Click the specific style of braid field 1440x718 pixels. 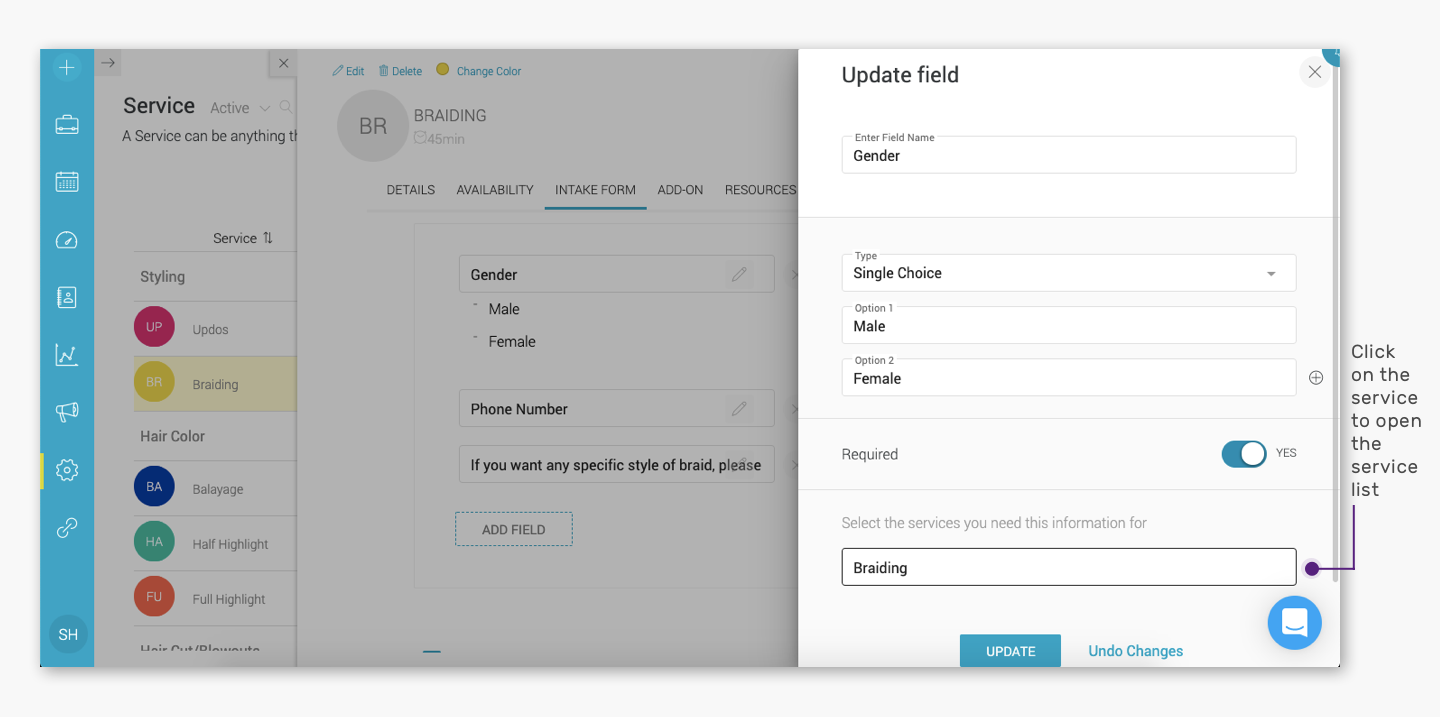pos(616,464)
